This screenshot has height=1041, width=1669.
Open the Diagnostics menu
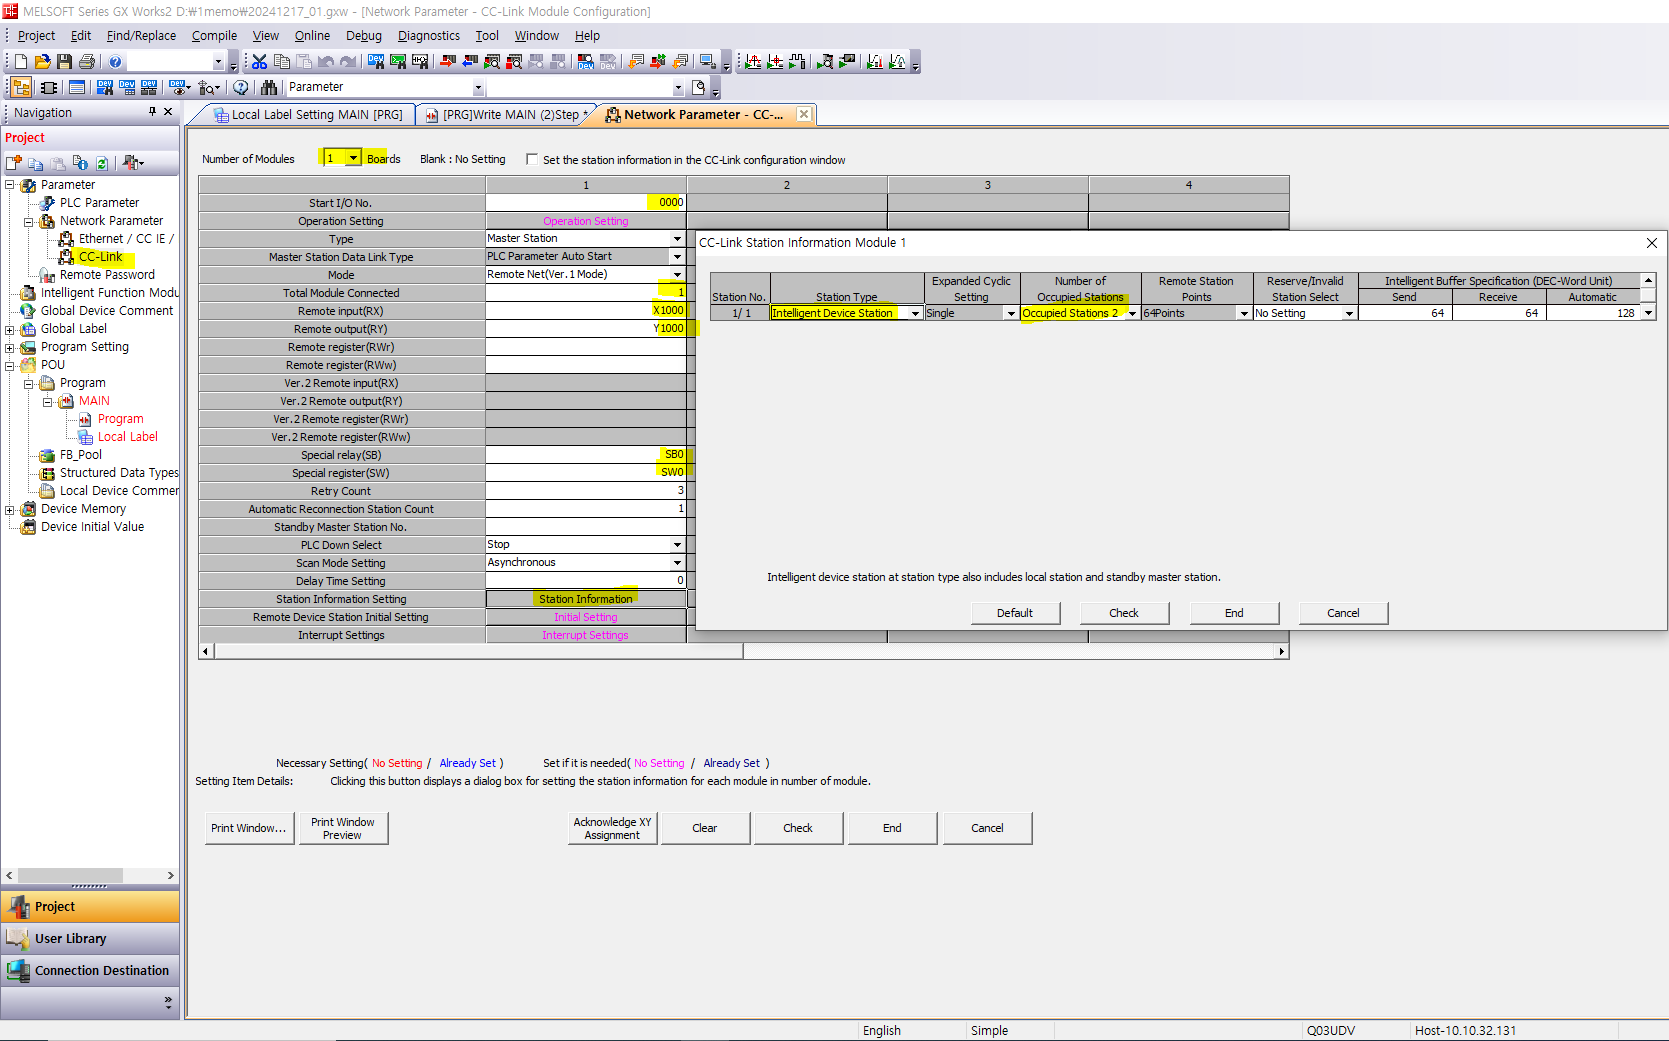point(429,36)
